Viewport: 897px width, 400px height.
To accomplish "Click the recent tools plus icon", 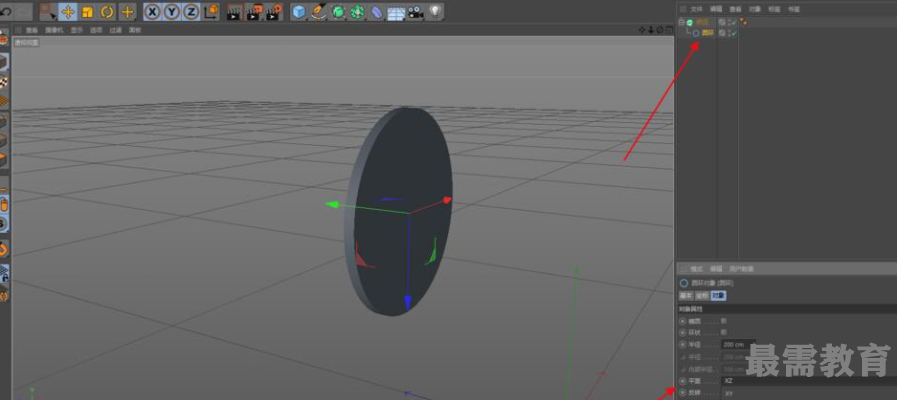I will [127, 11].
